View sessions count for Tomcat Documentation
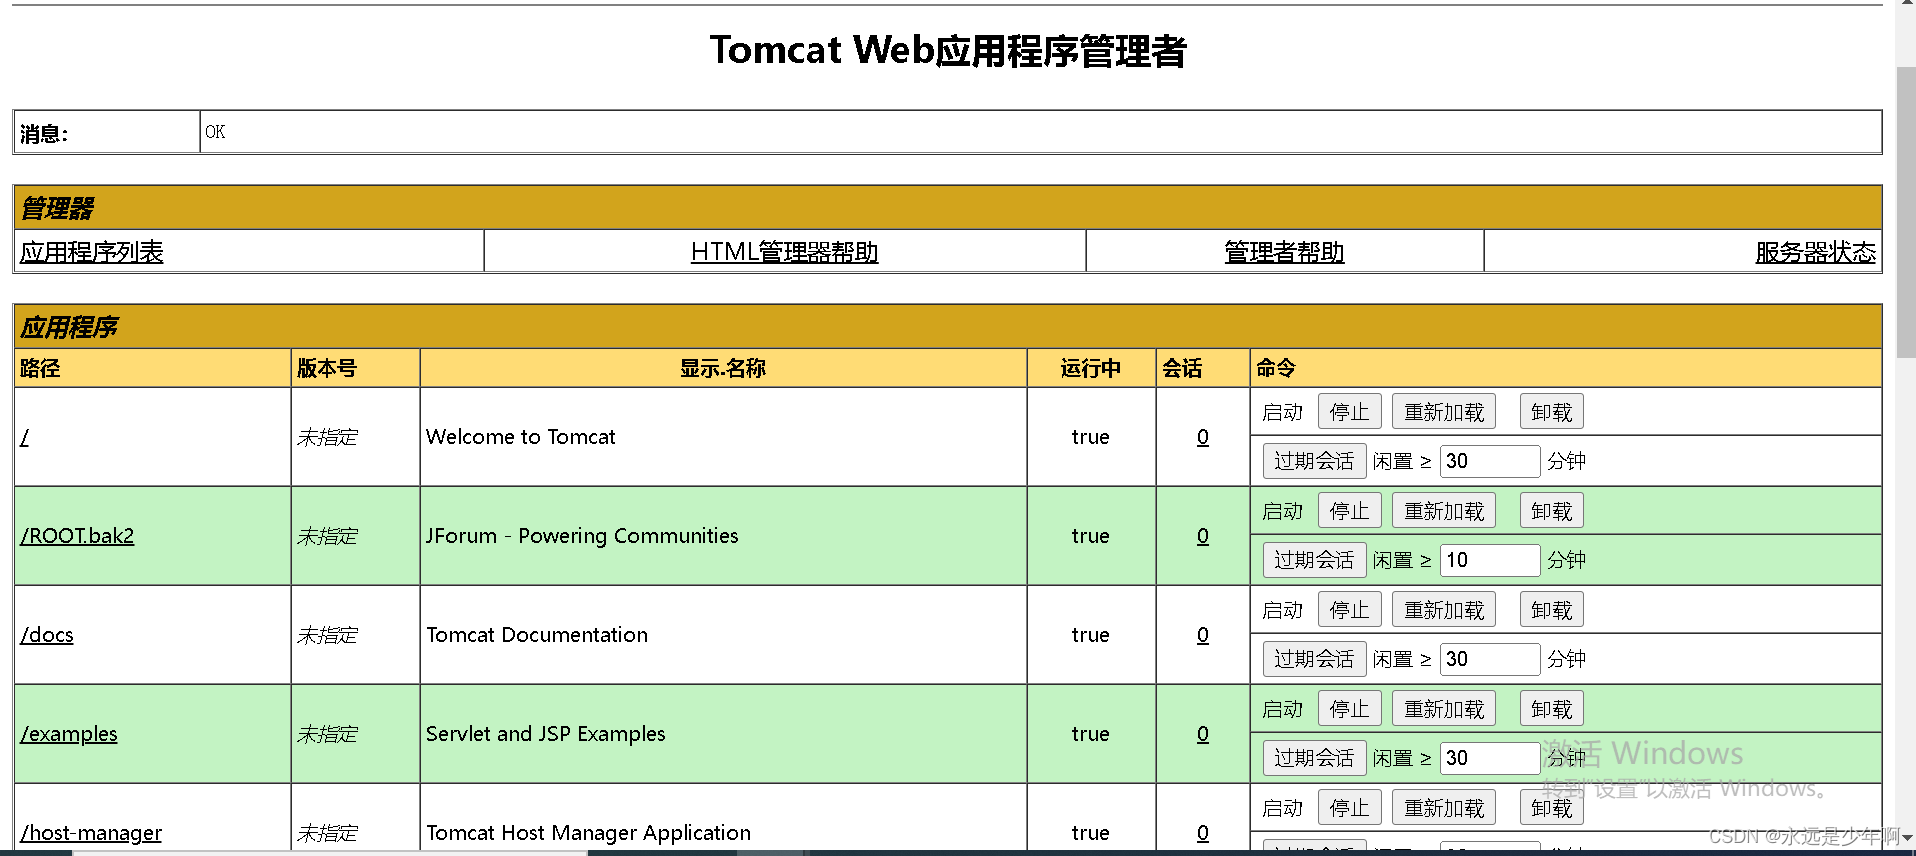Viewport: 1916px width, 856px height. (1203, 635)
